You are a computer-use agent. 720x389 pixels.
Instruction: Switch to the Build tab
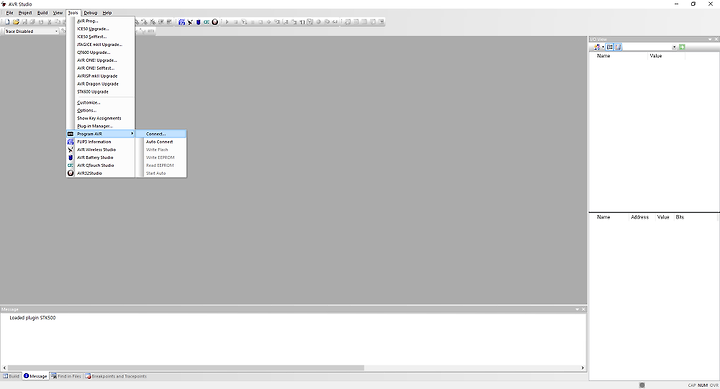tap(11, 376)
